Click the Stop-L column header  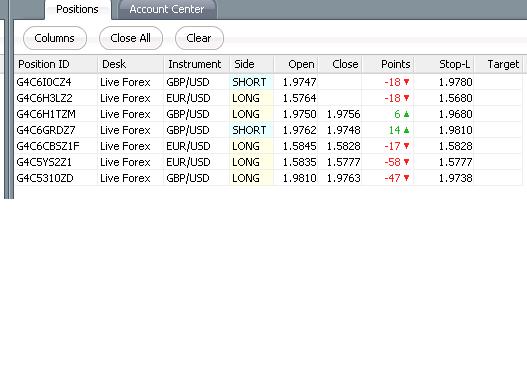(x=444, y=64)
